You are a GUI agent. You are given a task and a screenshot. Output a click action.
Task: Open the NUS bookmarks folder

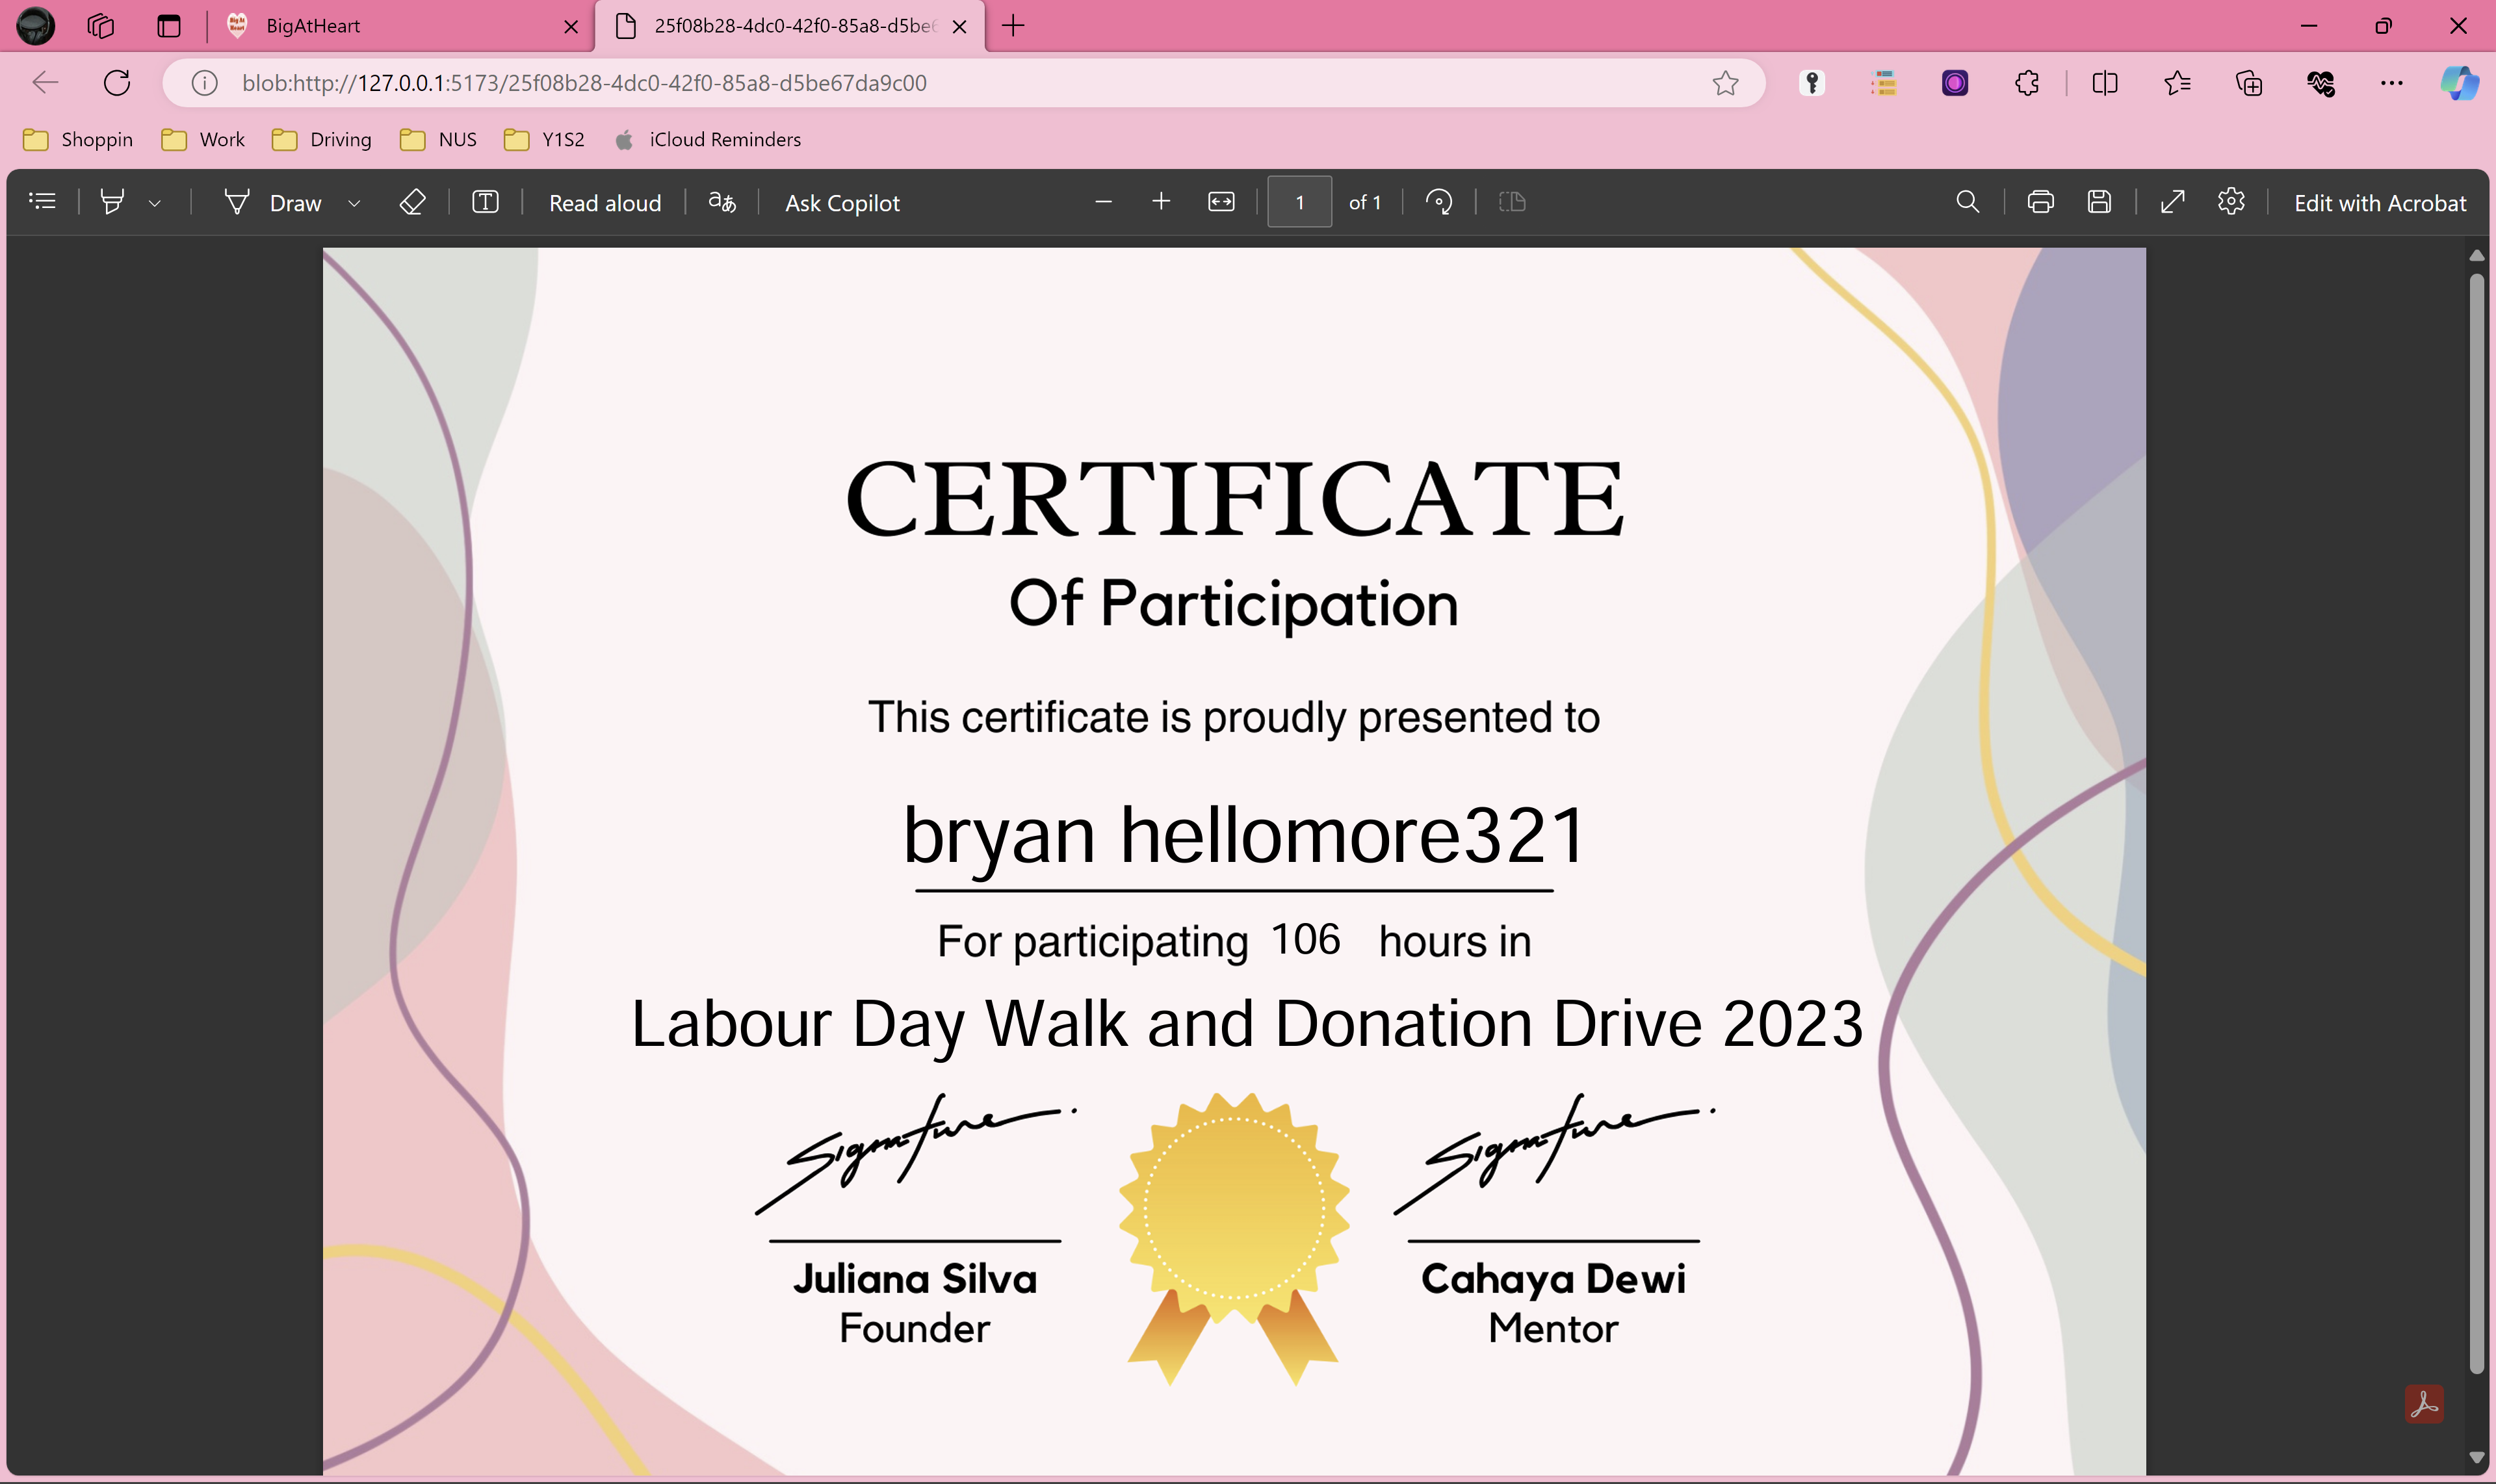point(439,139)
